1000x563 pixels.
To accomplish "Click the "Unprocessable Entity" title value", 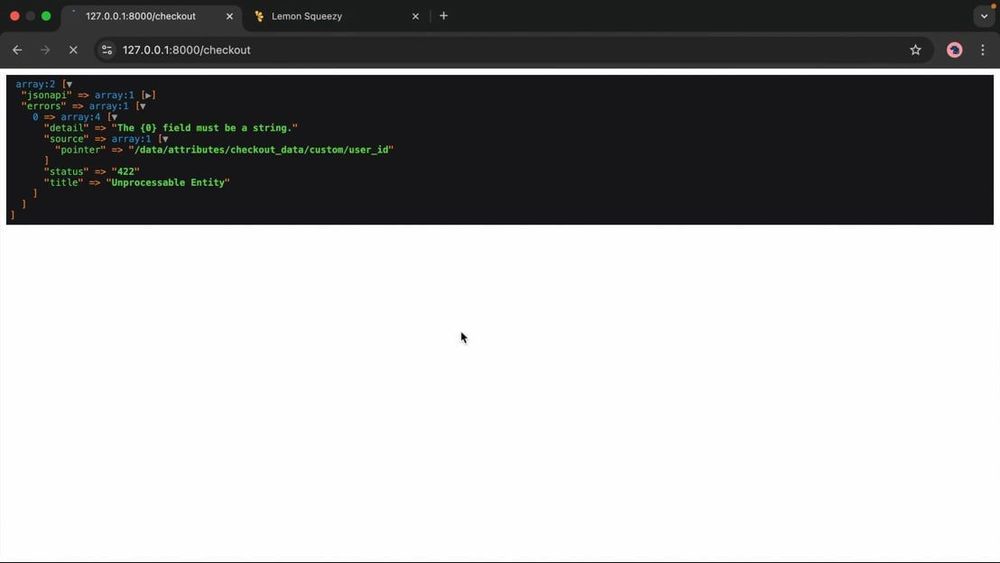I will click(168, 182).
